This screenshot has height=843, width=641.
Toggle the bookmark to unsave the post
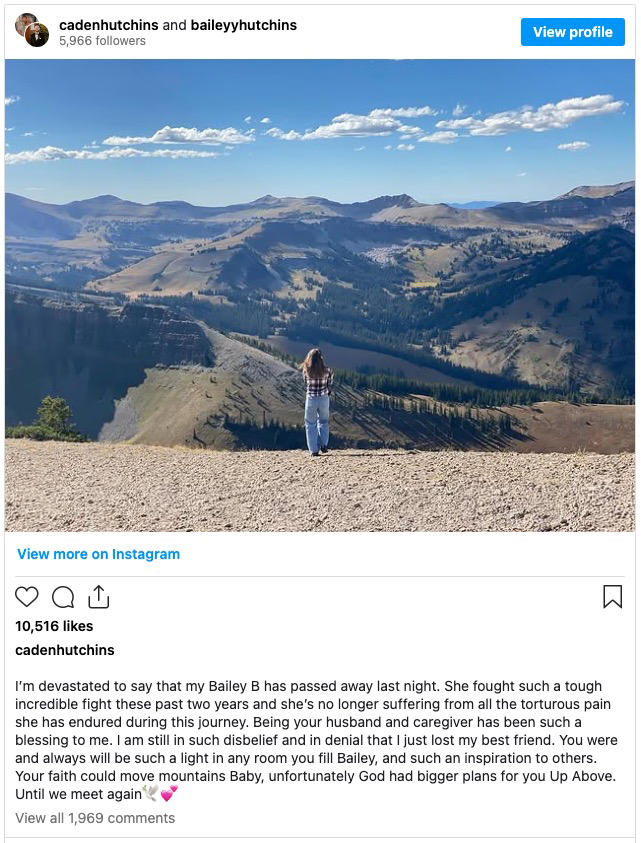point(614,596)
